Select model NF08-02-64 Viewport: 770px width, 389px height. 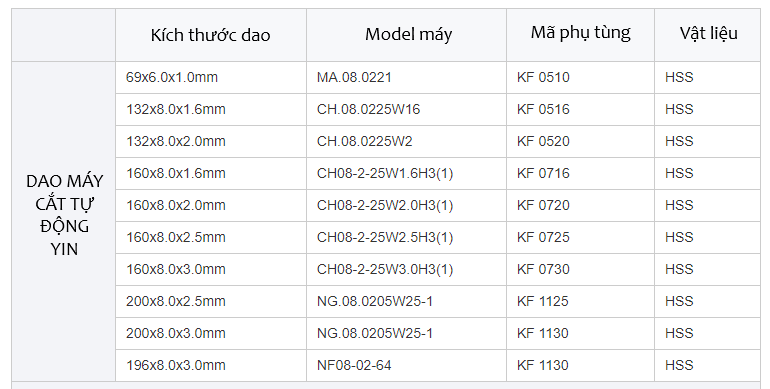click(407, 365)
